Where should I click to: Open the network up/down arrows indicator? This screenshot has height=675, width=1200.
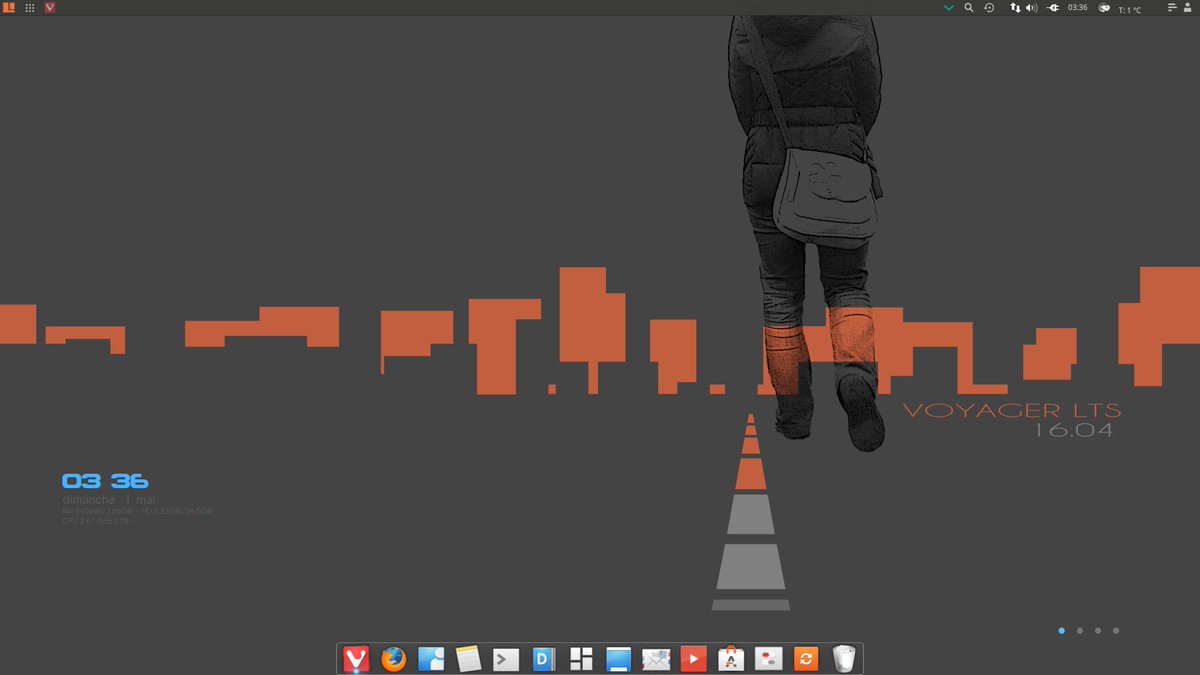pos(1015,7)
